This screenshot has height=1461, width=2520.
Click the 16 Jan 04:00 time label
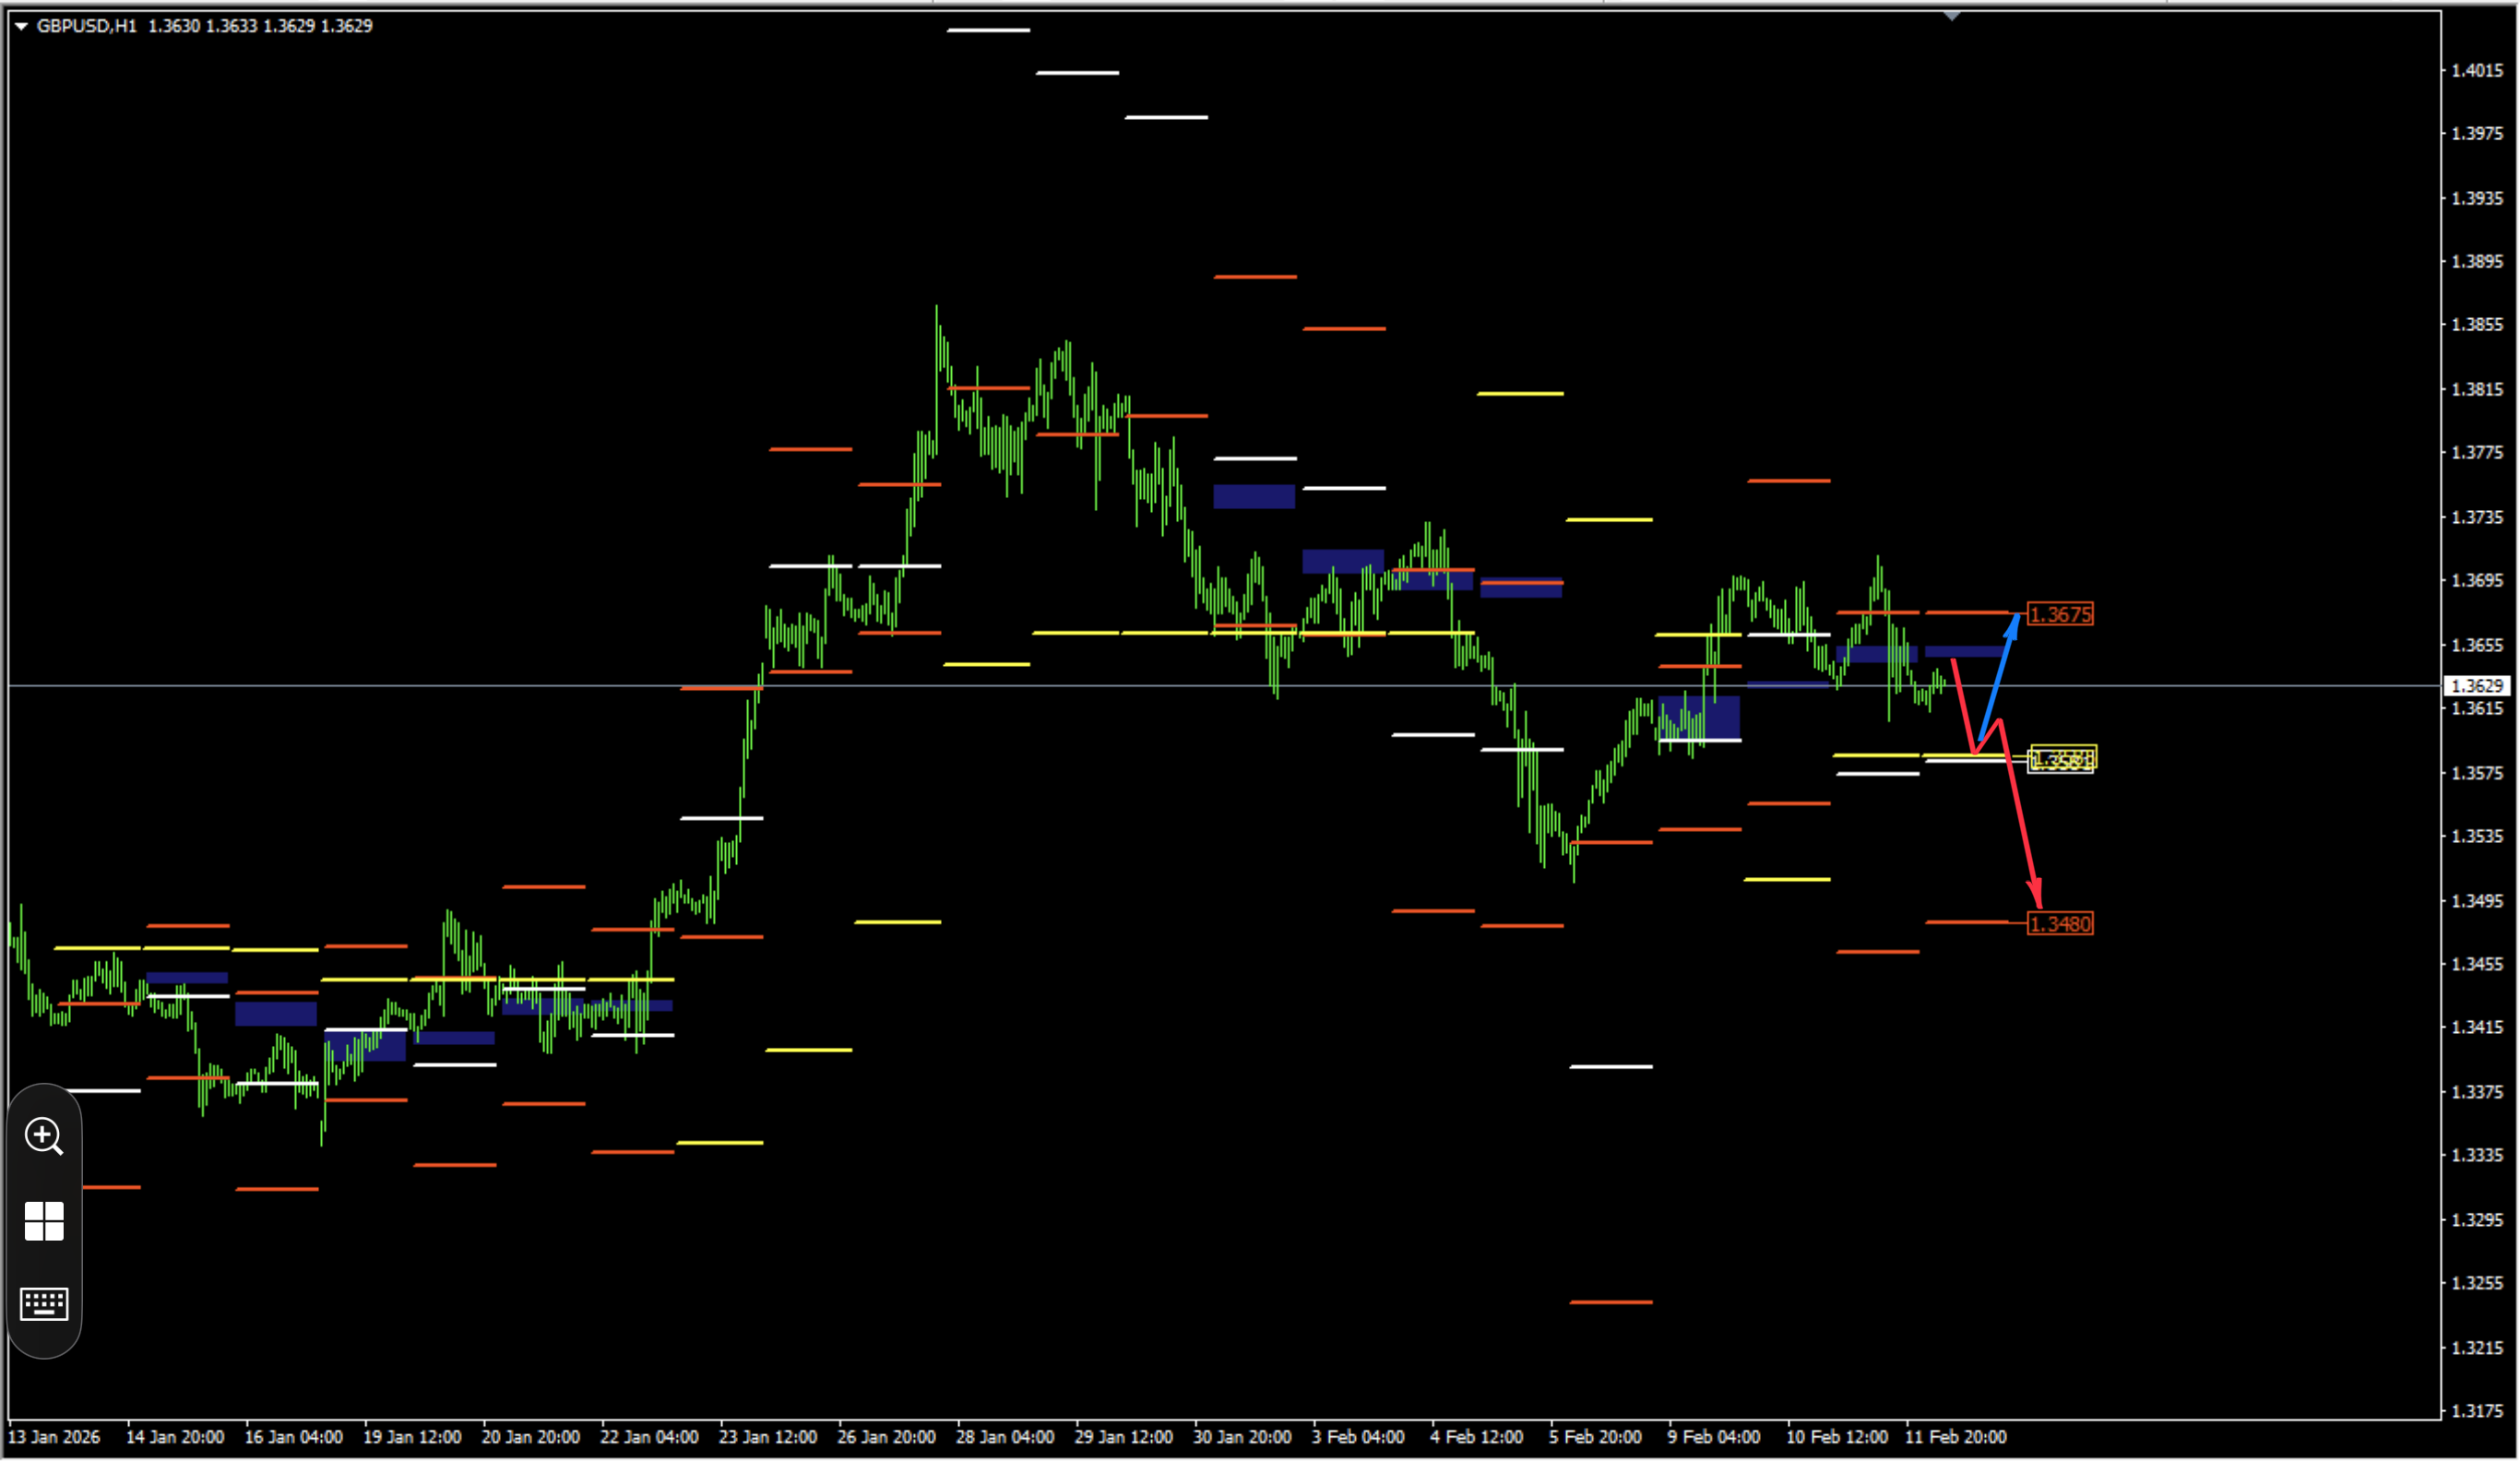point(294,1437)
